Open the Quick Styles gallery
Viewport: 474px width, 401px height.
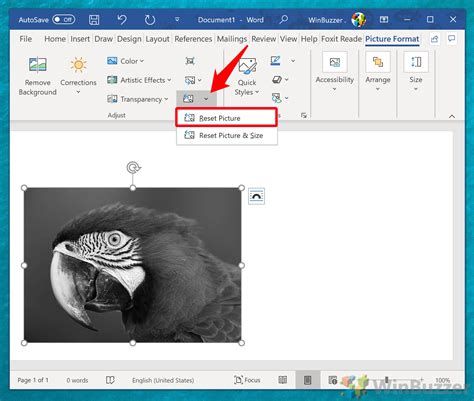click(x=247, y=77)
